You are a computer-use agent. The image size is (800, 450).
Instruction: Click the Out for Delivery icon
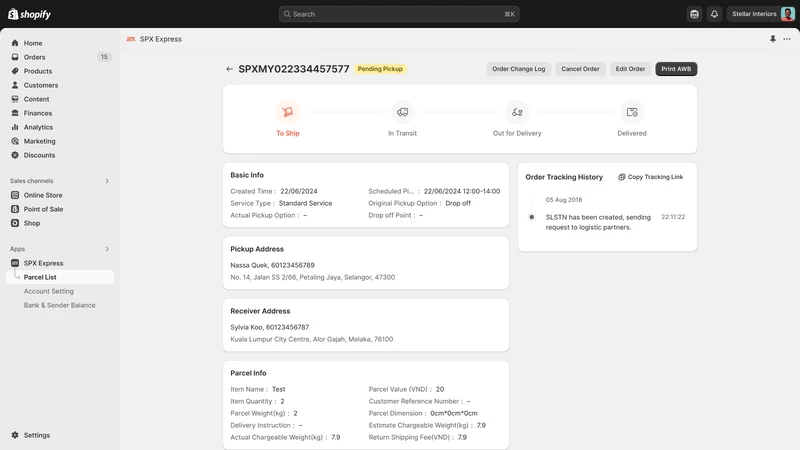pos(517,112)
